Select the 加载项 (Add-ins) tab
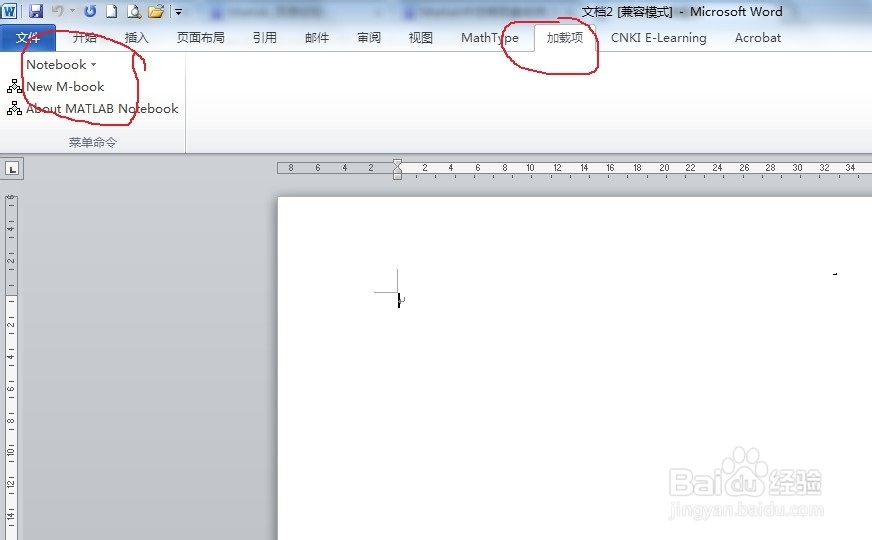This screenshot has height=540, width=872. [x=564, y=38]
